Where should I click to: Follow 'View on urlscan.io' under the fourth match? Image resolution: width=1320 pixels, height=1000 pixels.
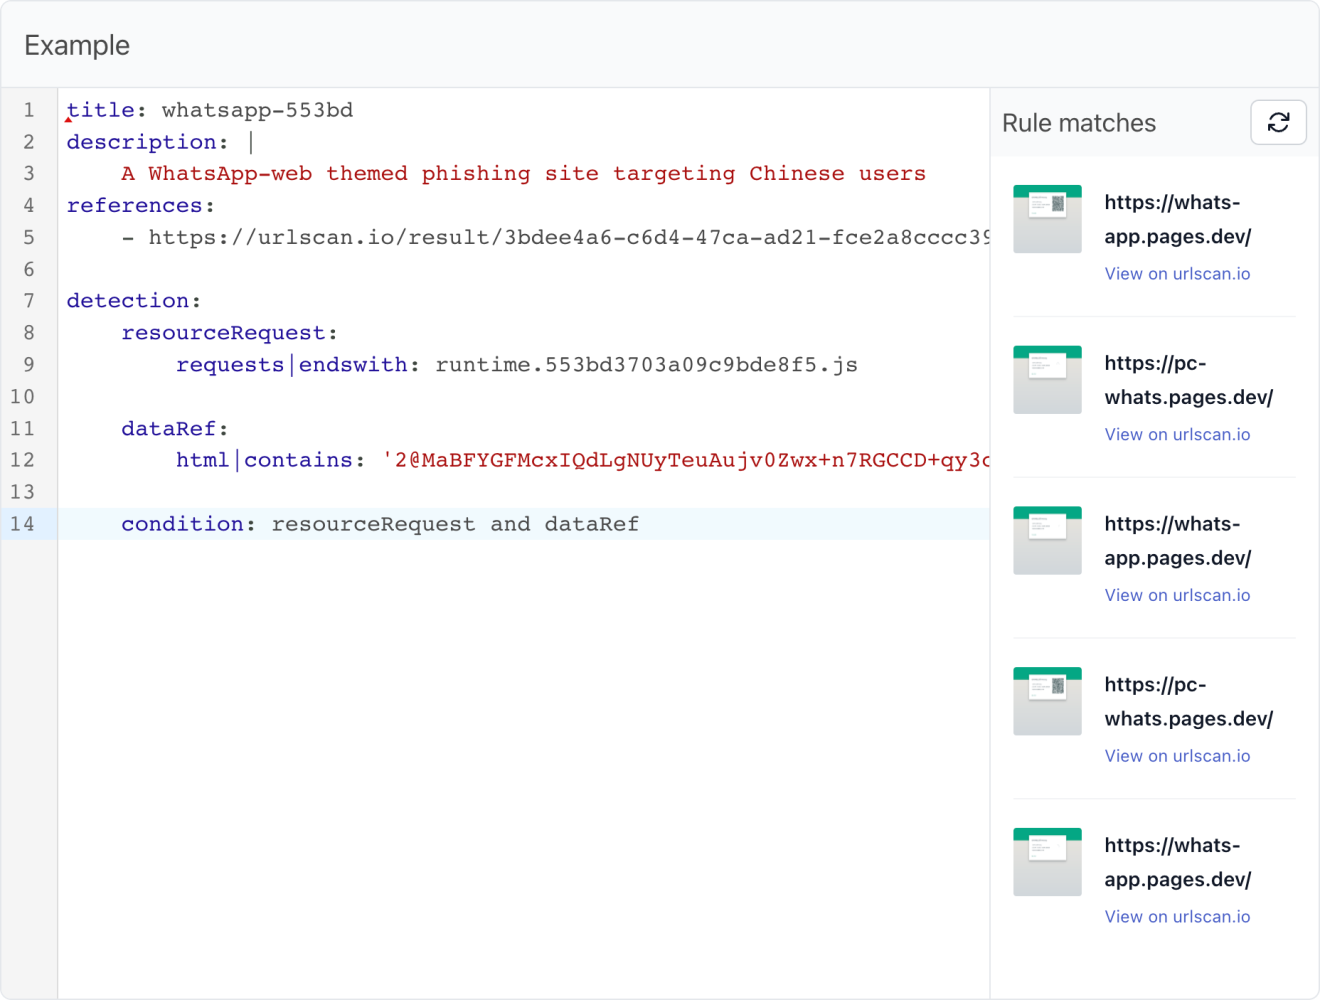pos(1177,756)
